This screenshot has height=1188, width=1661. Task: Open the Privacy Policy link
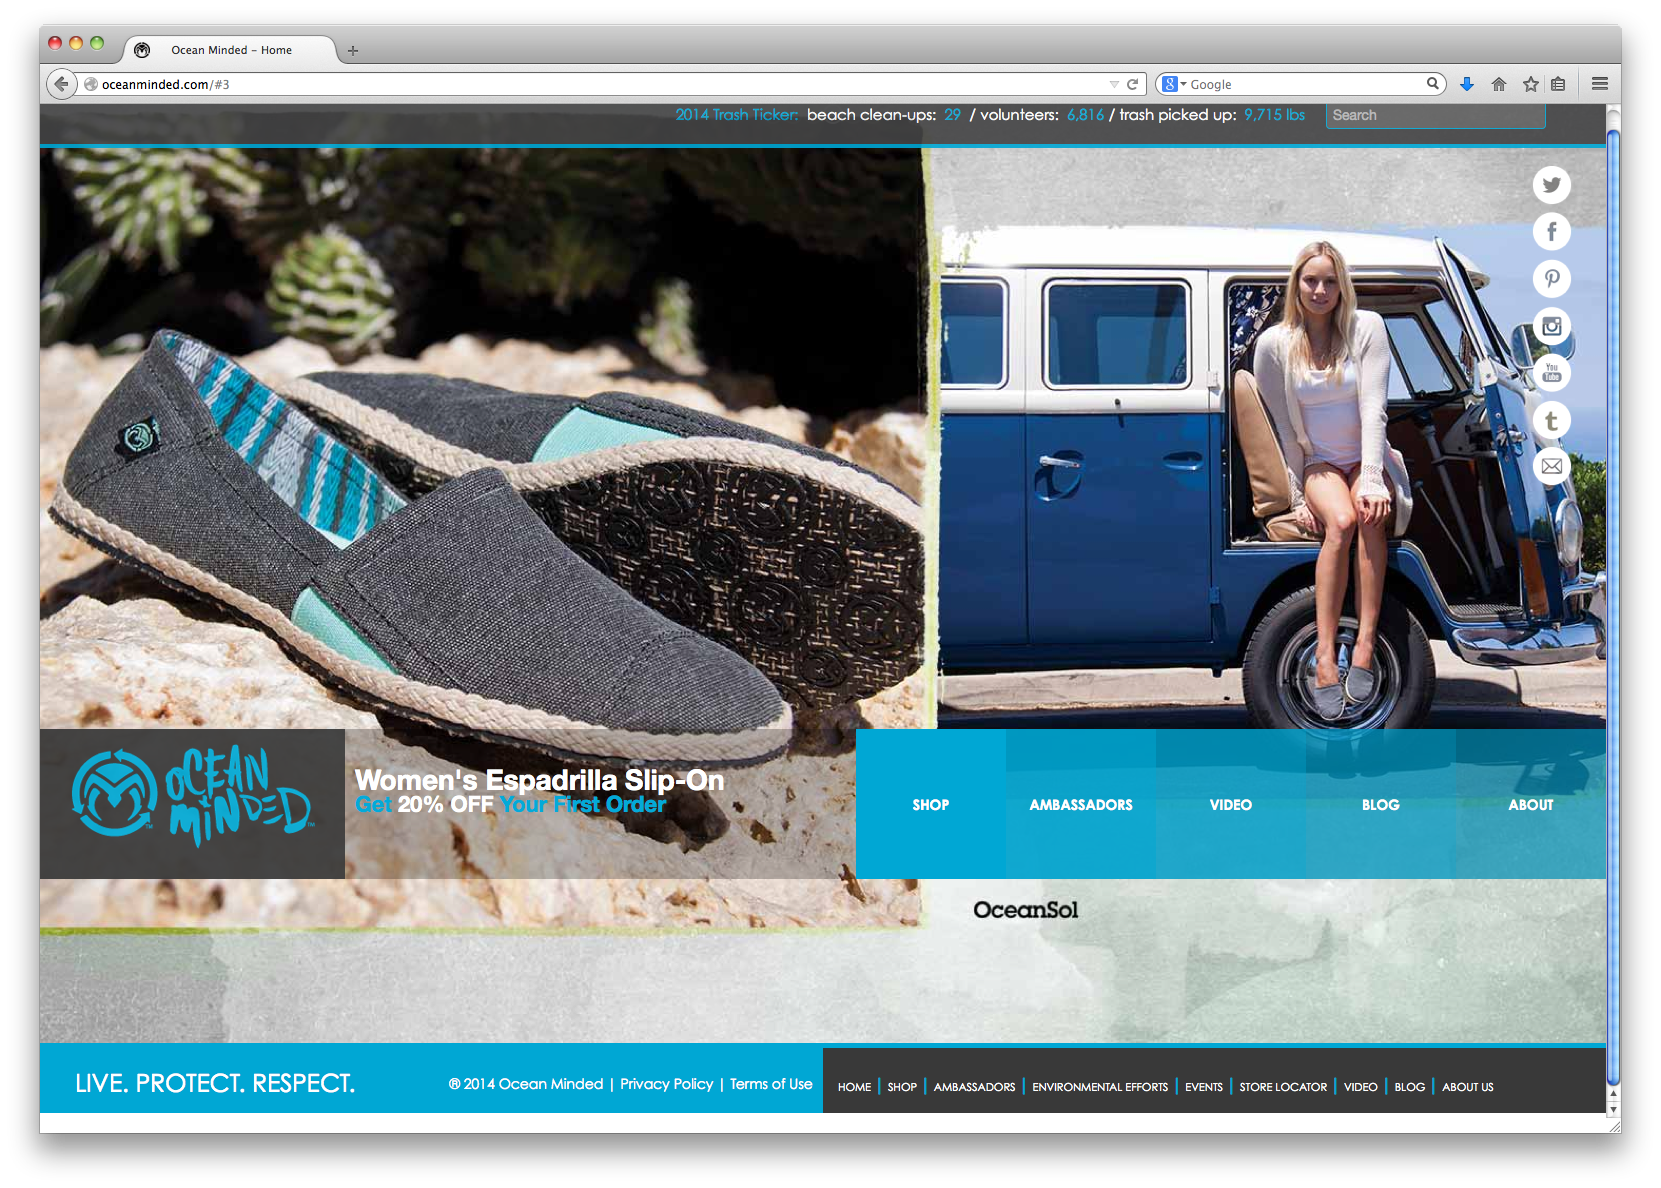pos(667,1084)
